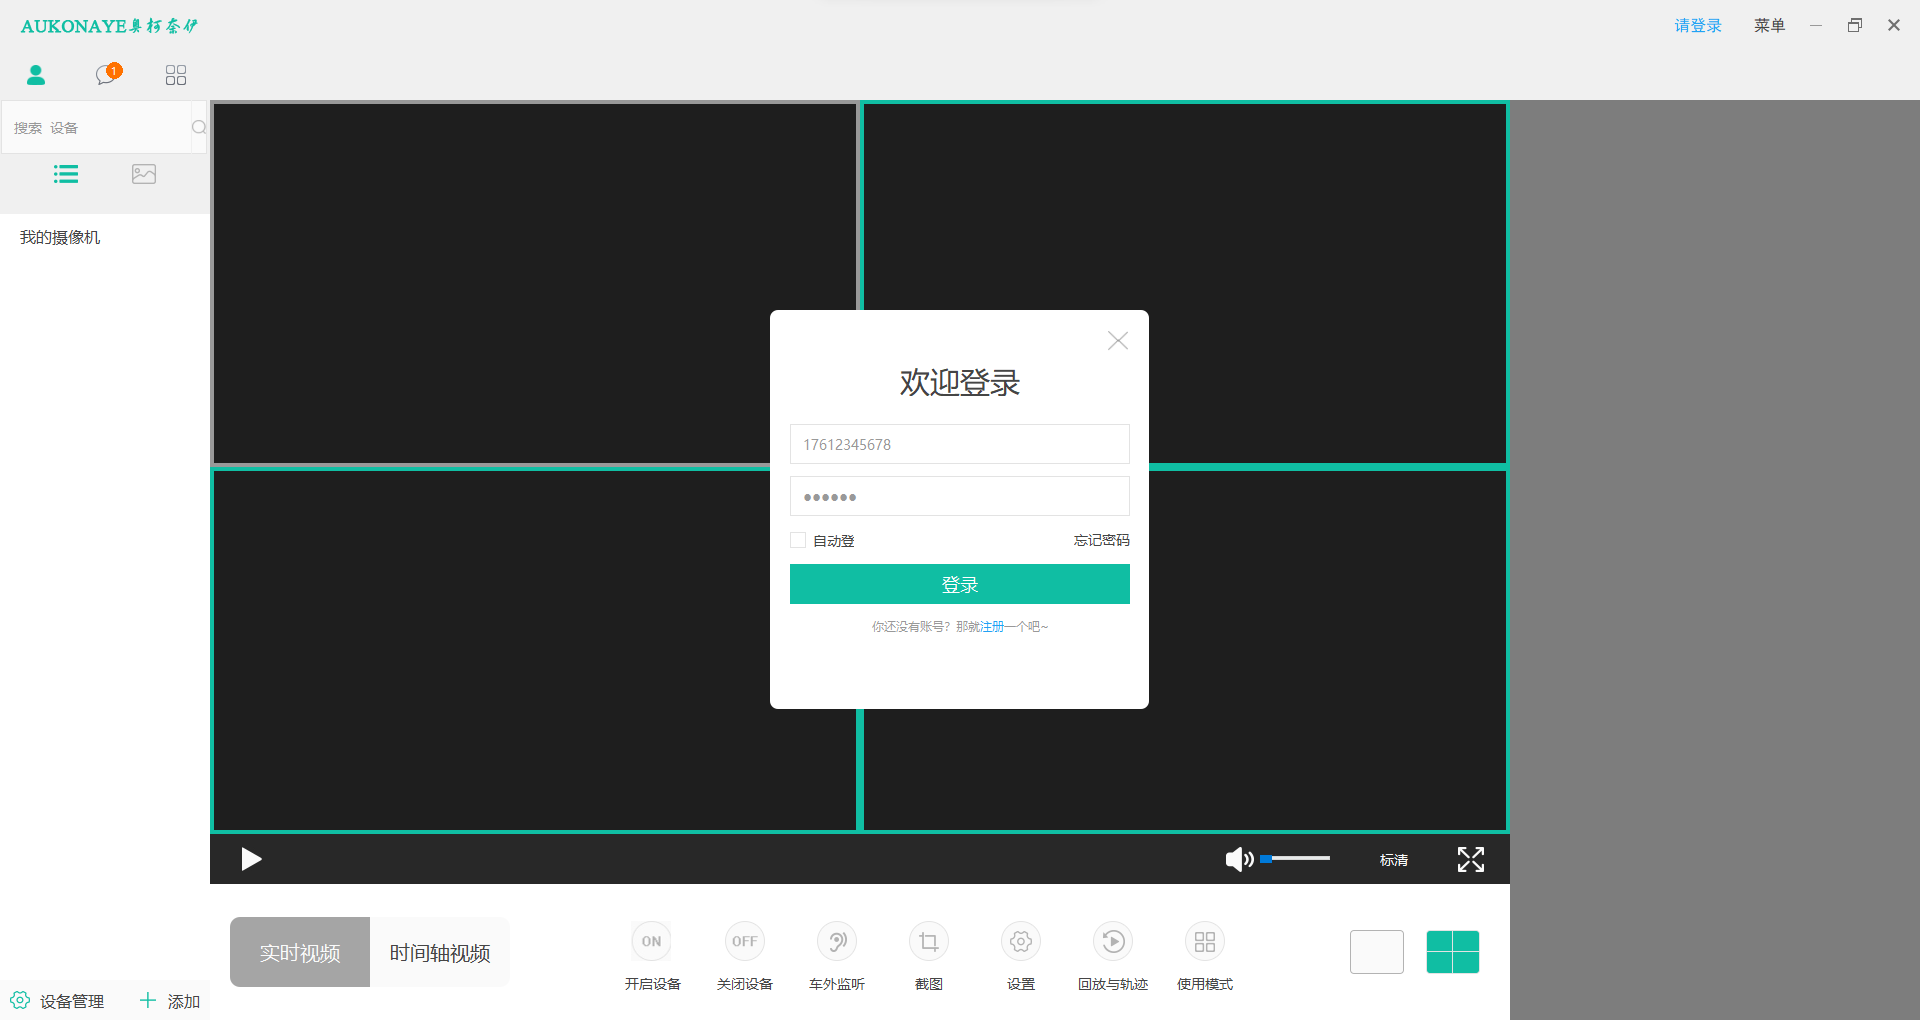Click the 开启设备 ON icon

click(652, 941)
